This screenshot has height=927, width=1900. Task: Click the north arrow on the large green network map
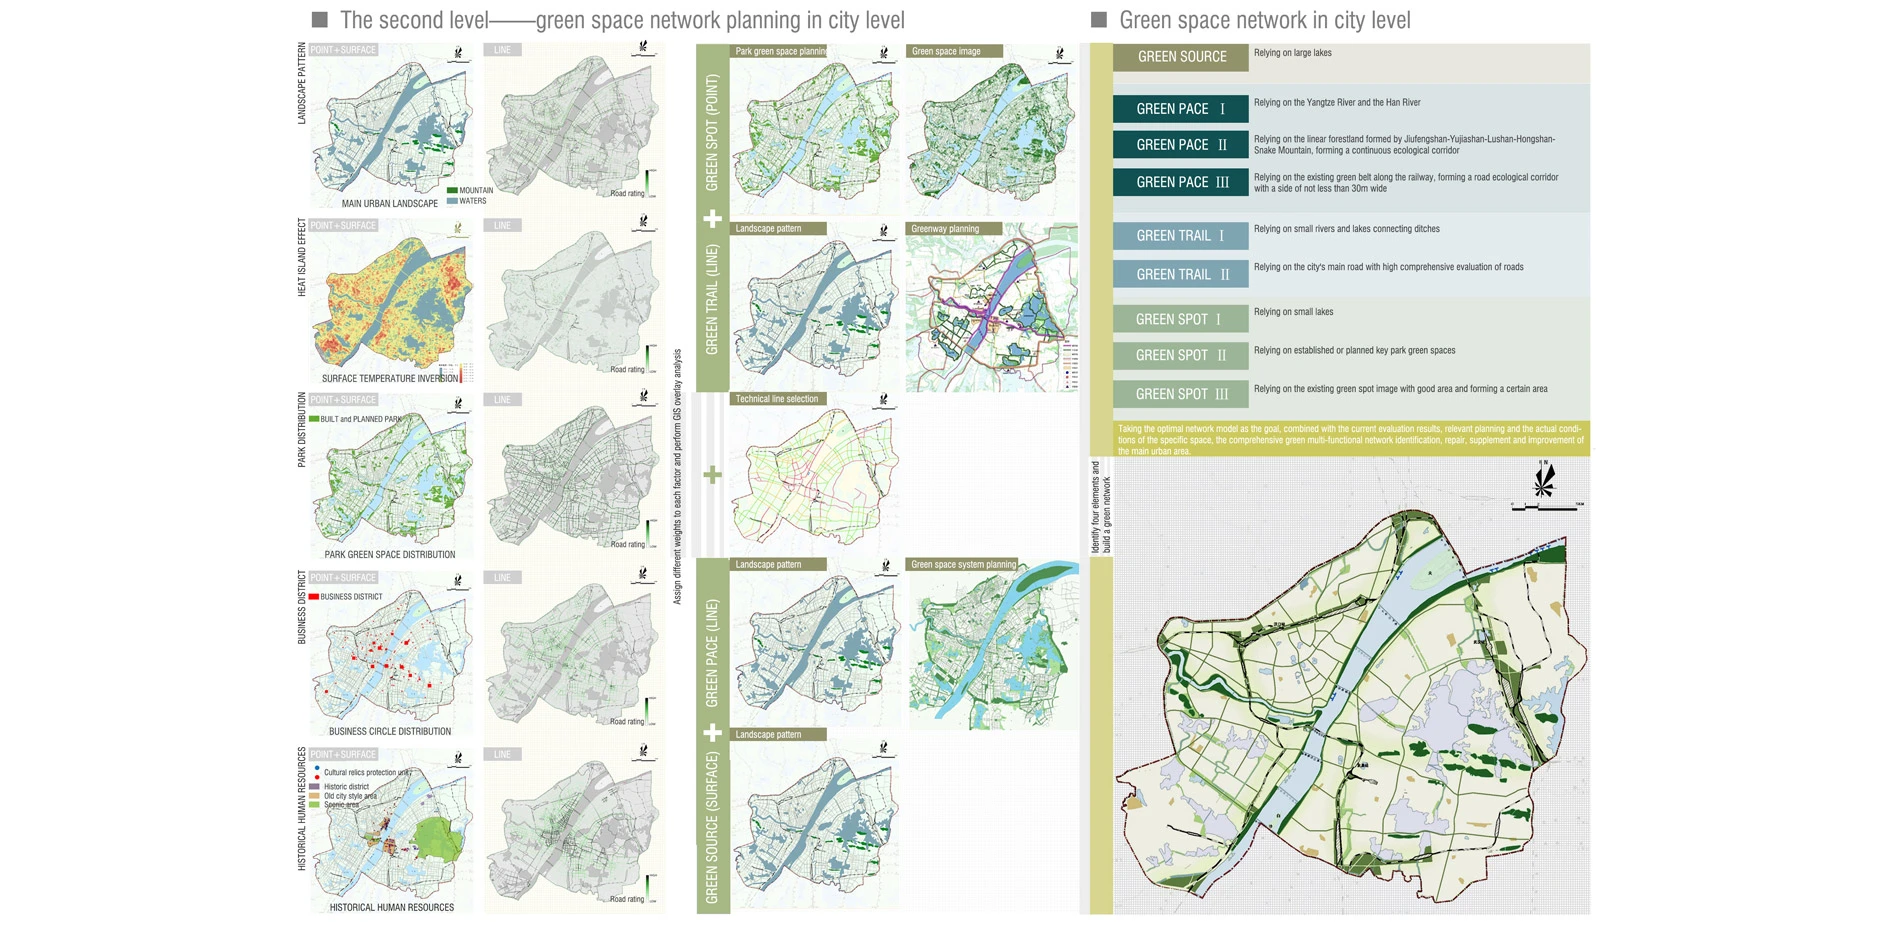coord(1545,481)
